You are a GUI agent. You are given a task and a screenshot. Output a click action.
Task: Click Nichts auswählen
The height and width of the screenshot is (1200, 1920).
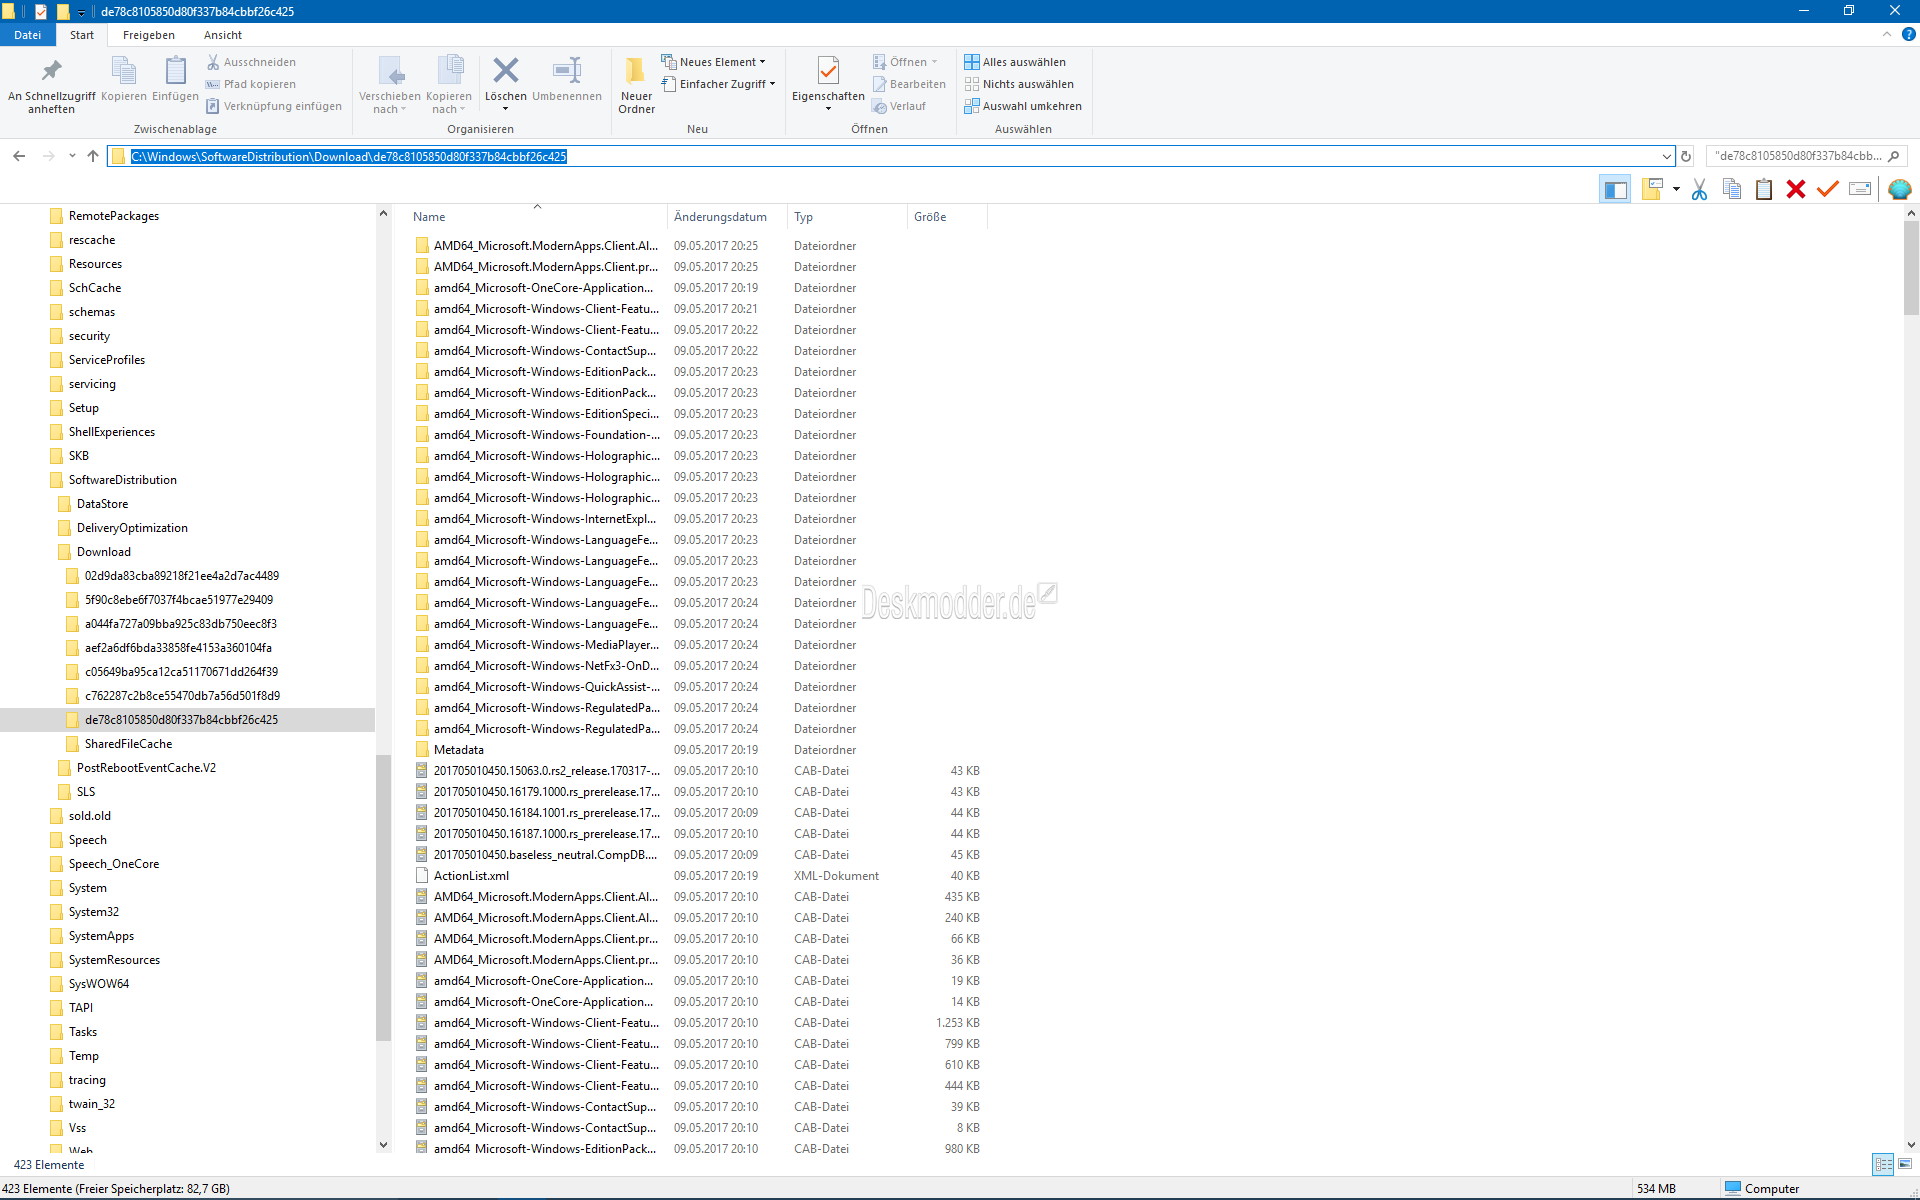click(1019, 84)
